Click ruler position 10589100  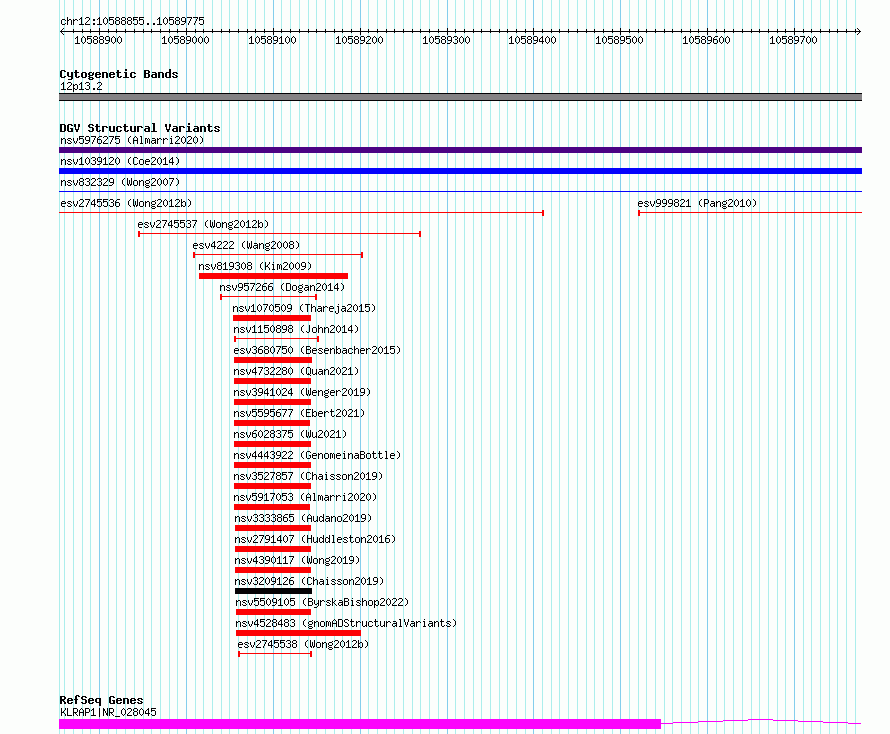tap(272, 40)
